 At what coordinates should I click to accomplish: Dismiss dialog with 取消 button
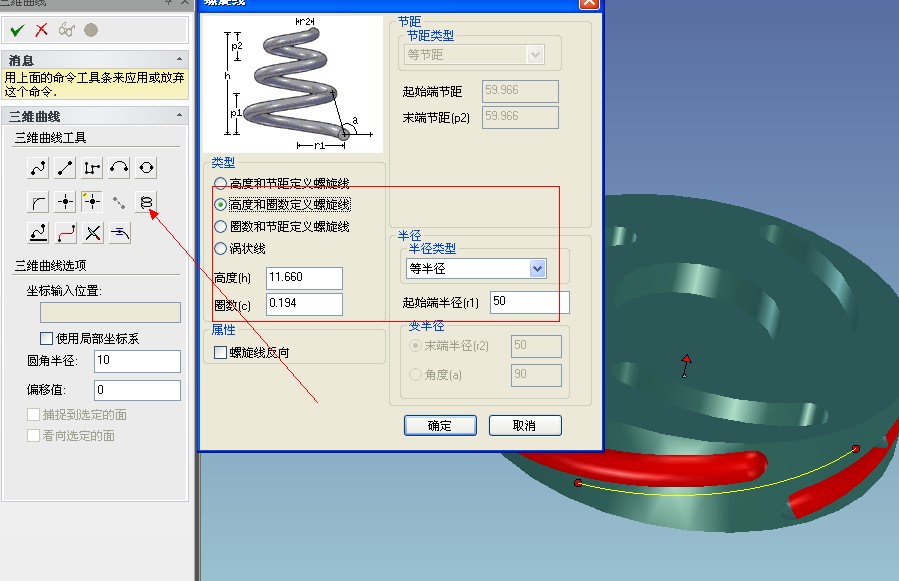525,426
